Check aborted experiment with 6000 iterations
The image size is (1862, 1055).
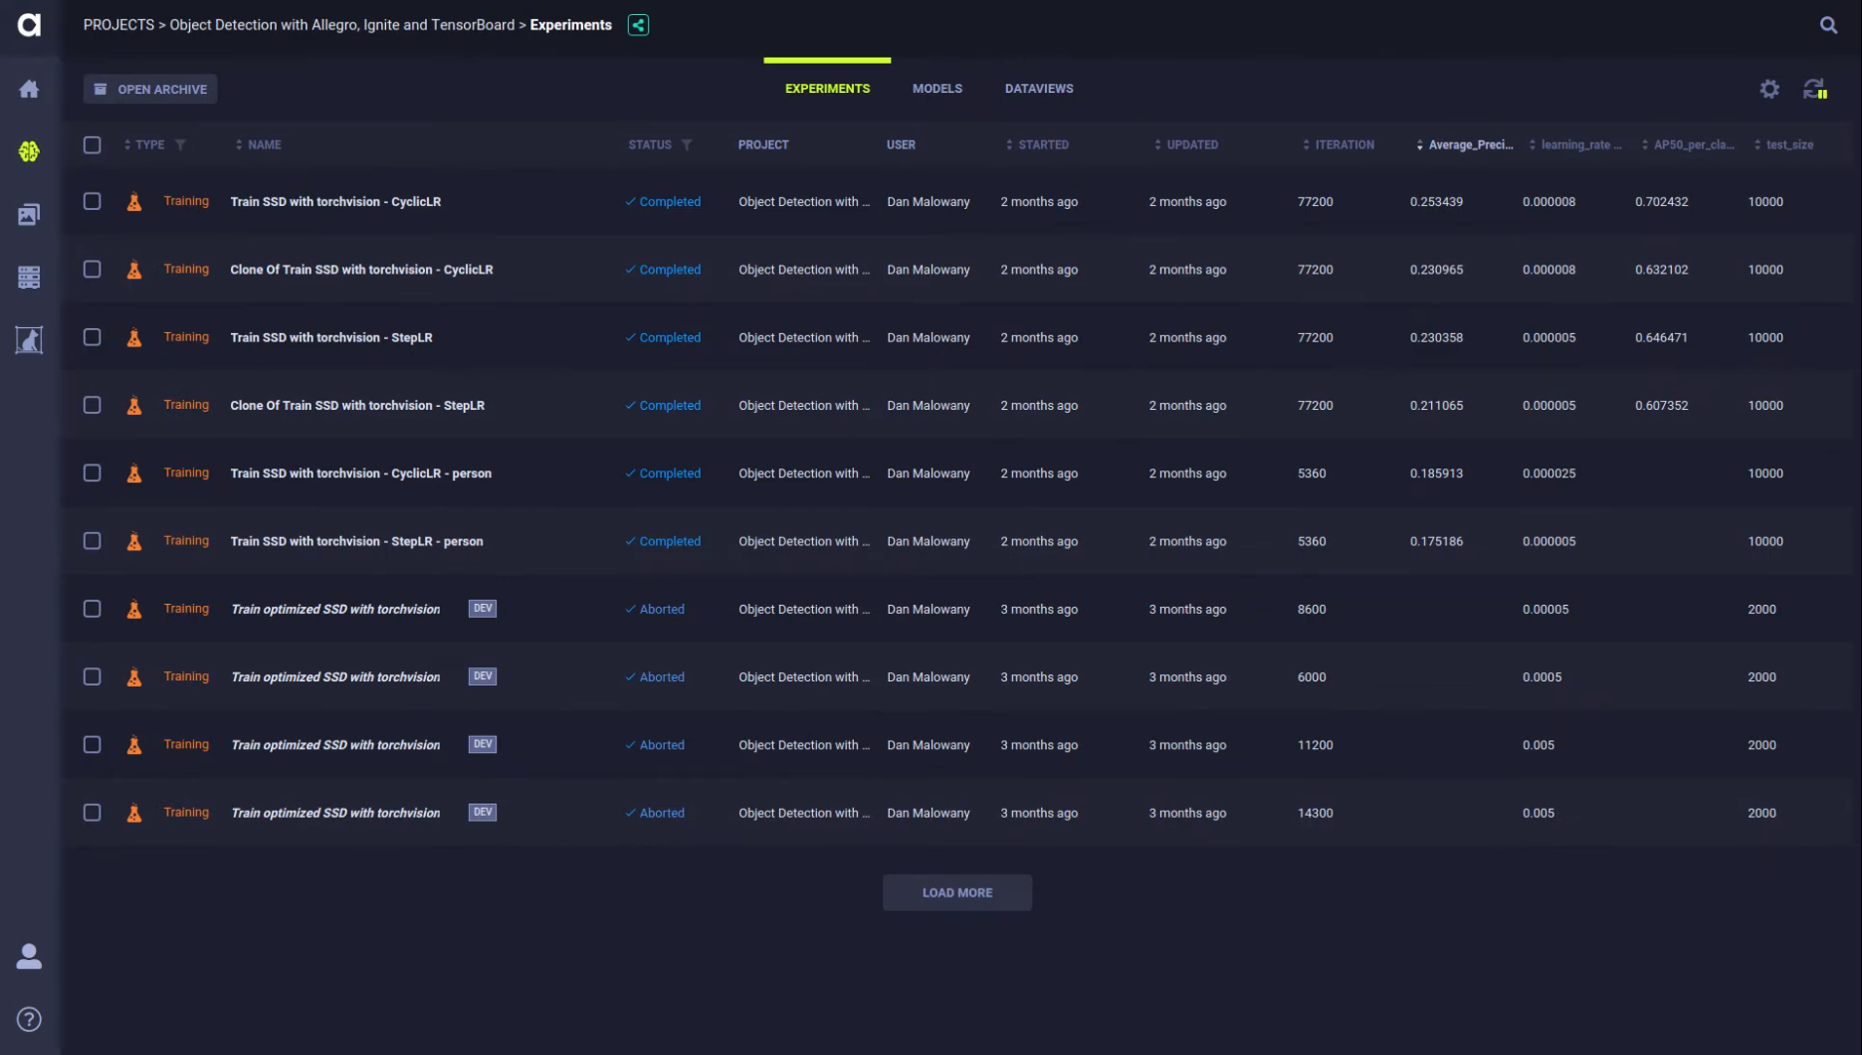point(92,677)
